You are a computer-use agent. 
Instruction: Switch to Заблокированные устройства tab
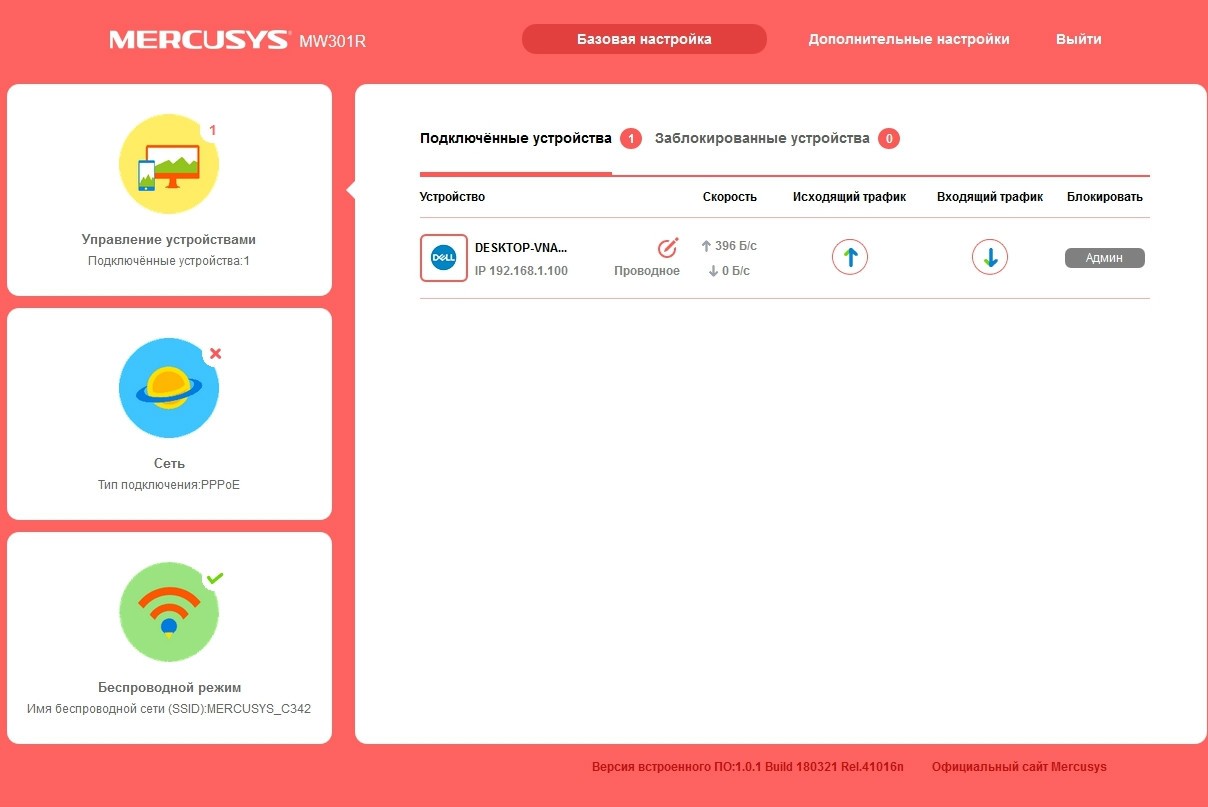point(762,138)
